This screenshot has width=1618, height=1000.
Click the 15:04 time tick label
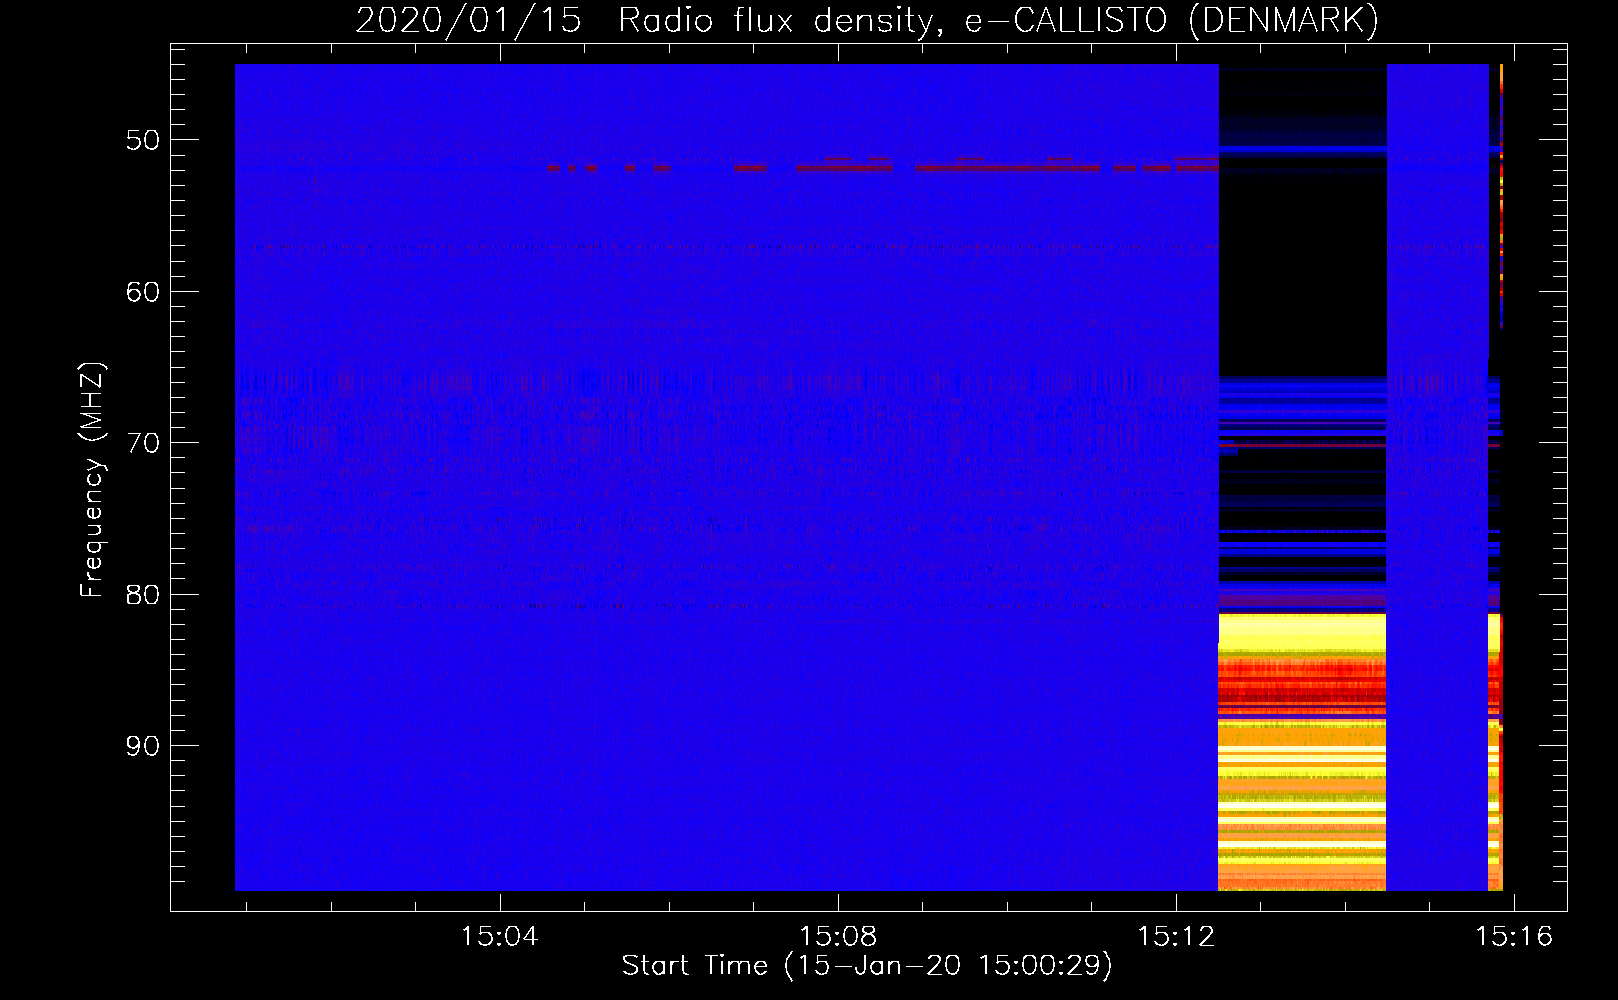pos(499,937)
